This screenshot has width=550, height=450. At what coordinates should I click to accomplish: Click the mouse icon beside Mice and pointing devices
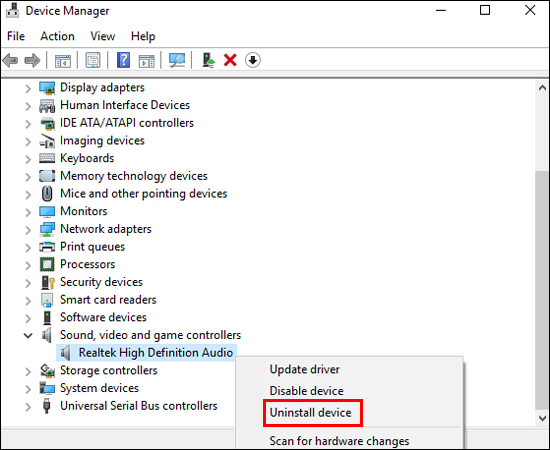[47, 194]
